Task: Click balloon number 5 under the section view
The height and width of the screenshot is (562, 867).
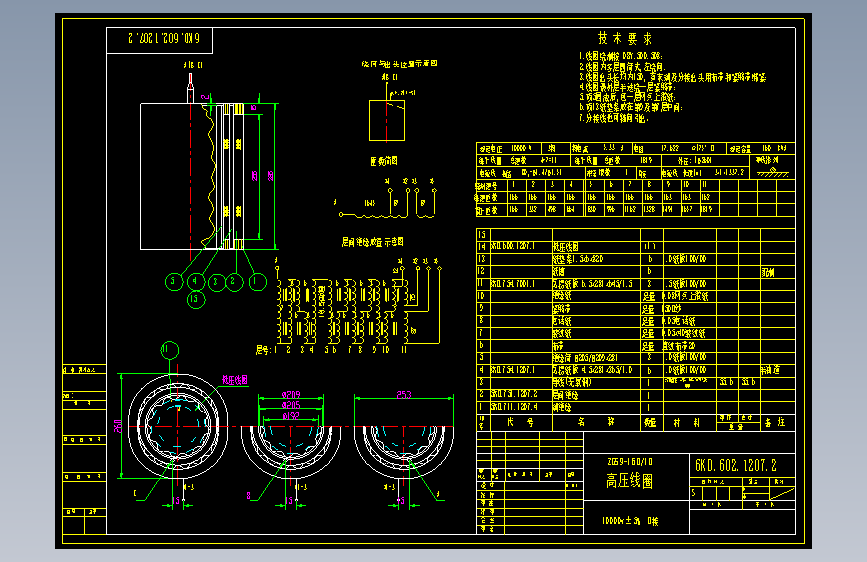Action: pos(174,282)
